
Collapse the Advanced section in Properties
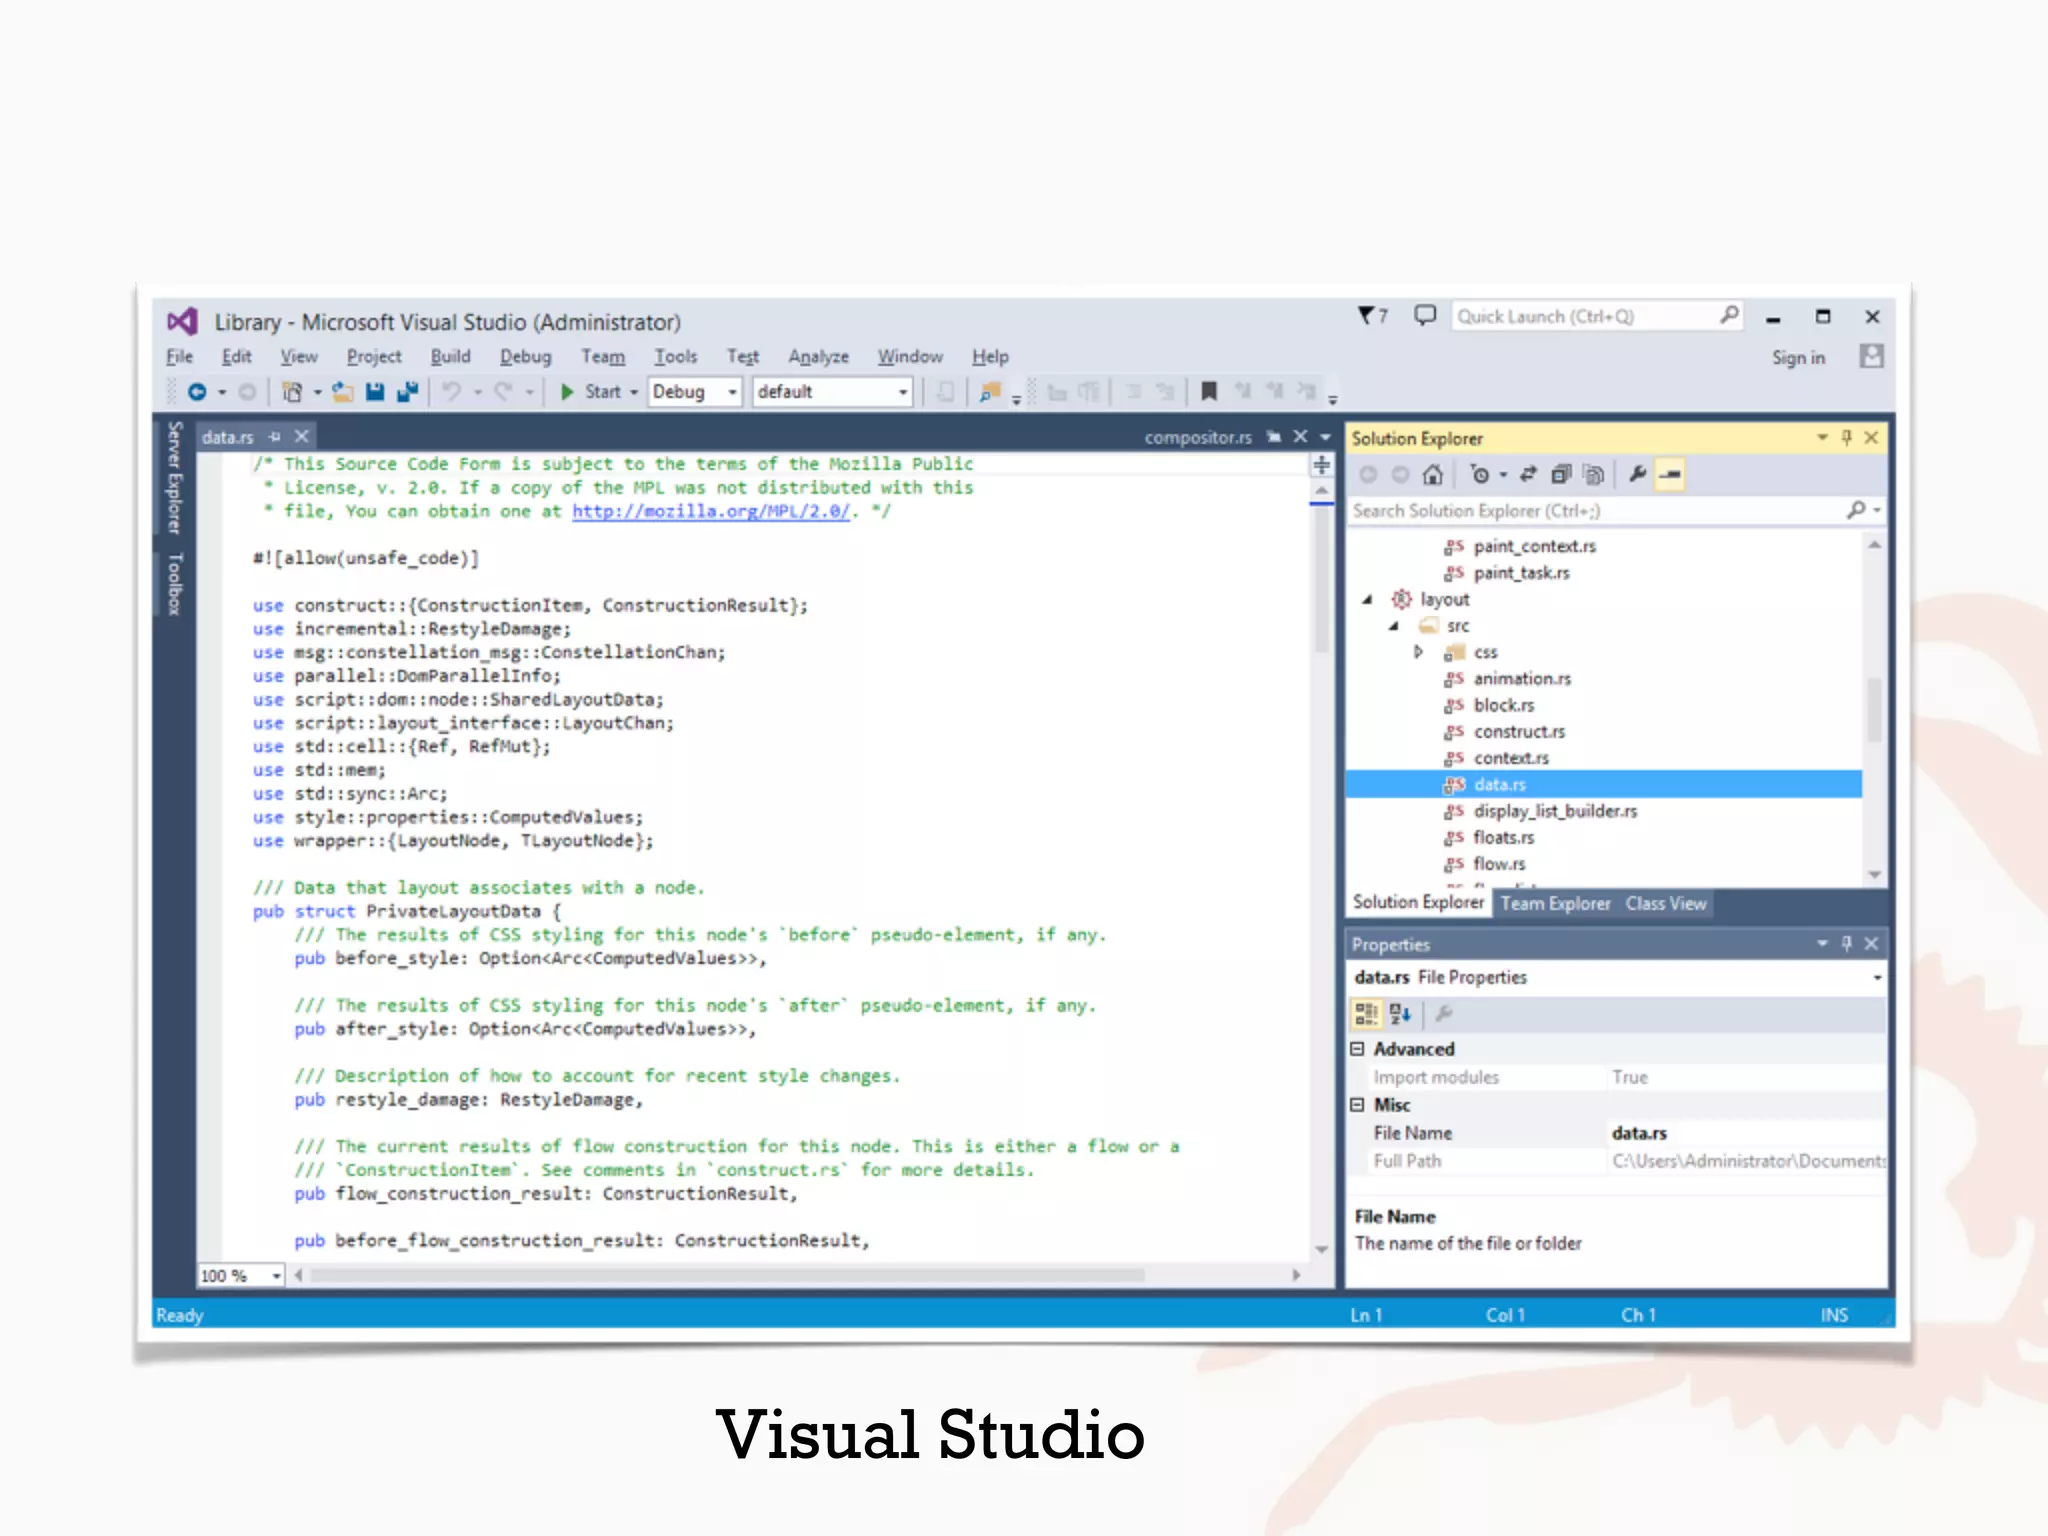click(x=1357, y=1048)
